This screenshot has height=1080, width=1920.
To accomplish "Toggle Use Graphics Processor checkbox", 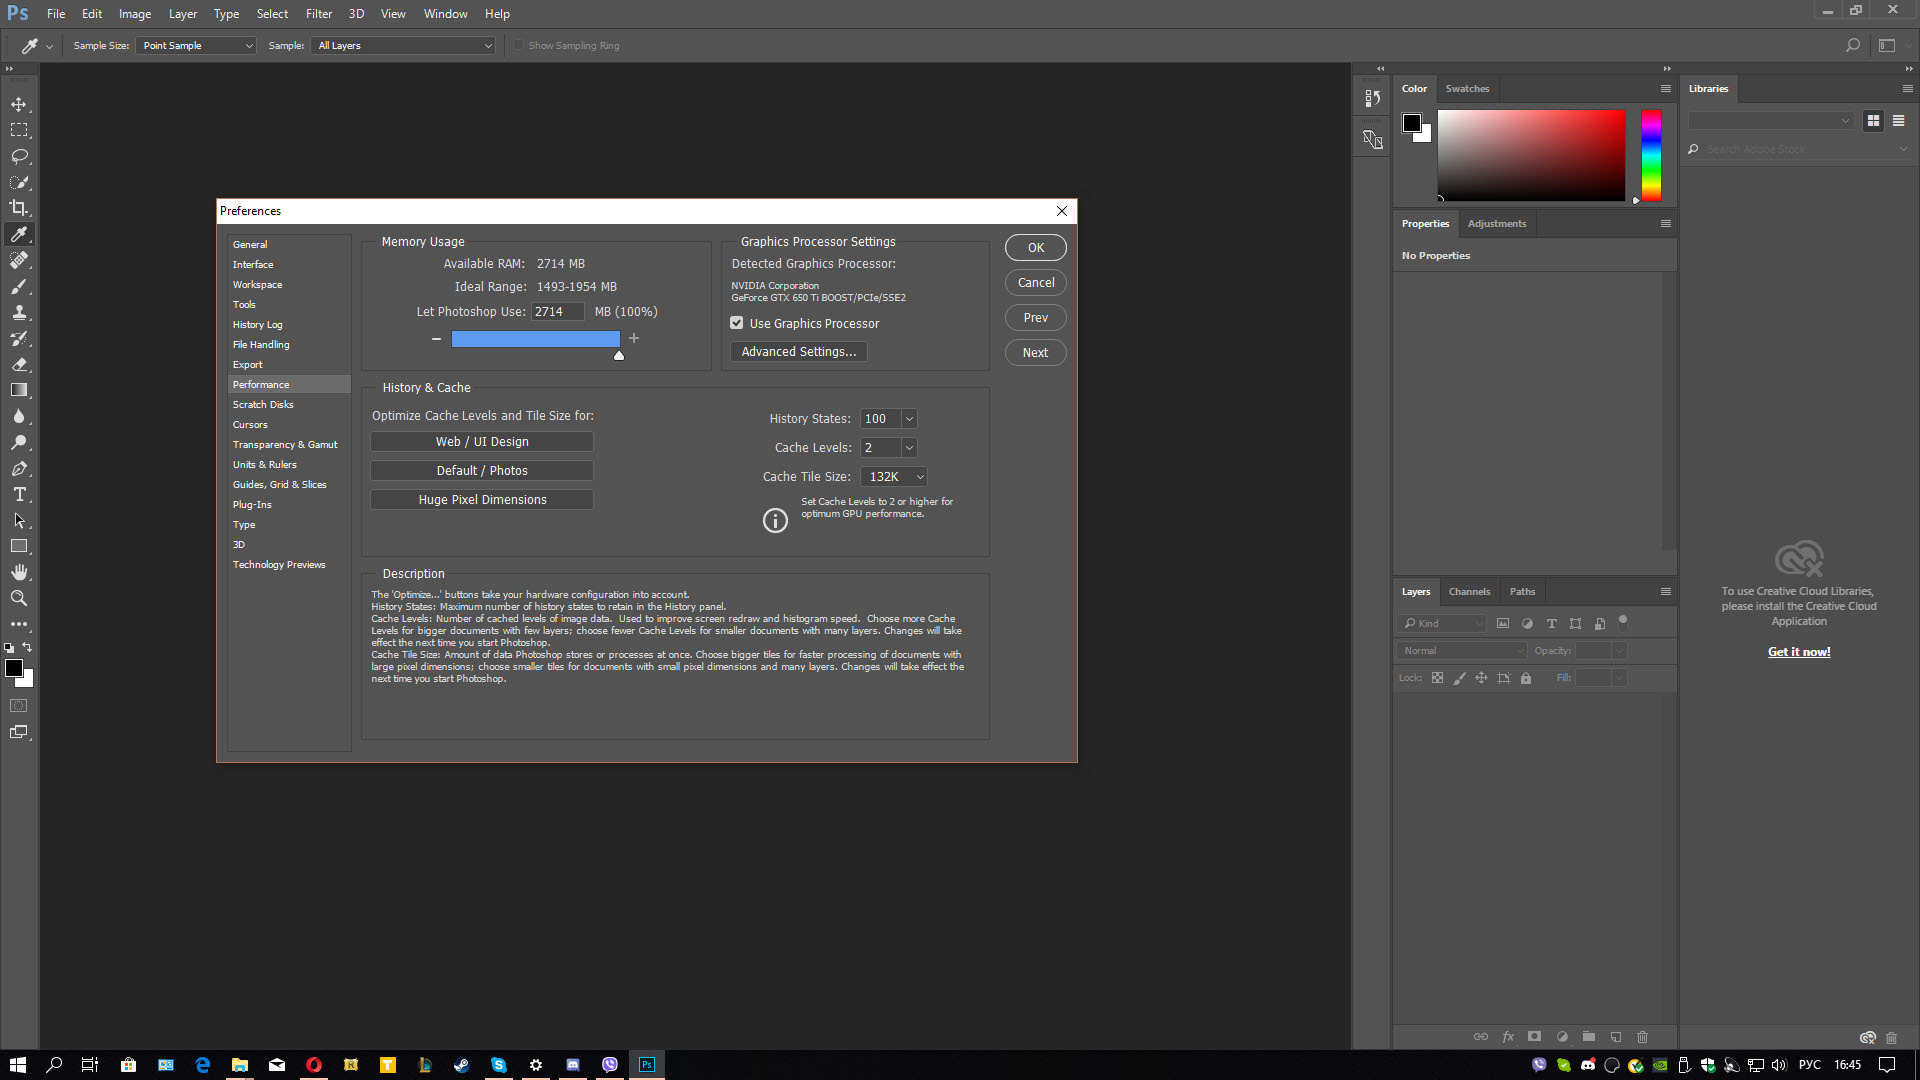I will pos(737,323).
